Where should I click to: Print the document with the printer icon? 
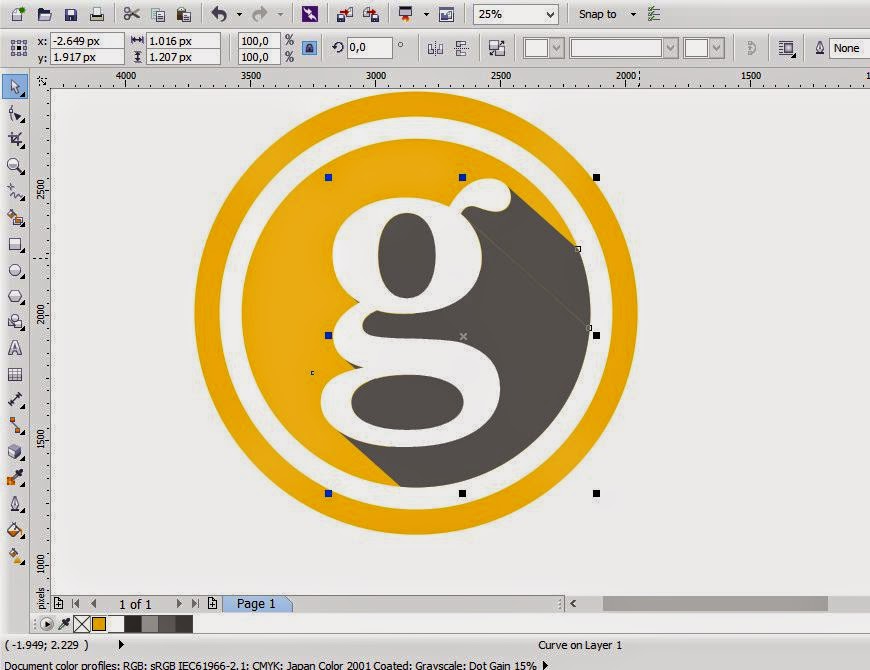point(97,14)
